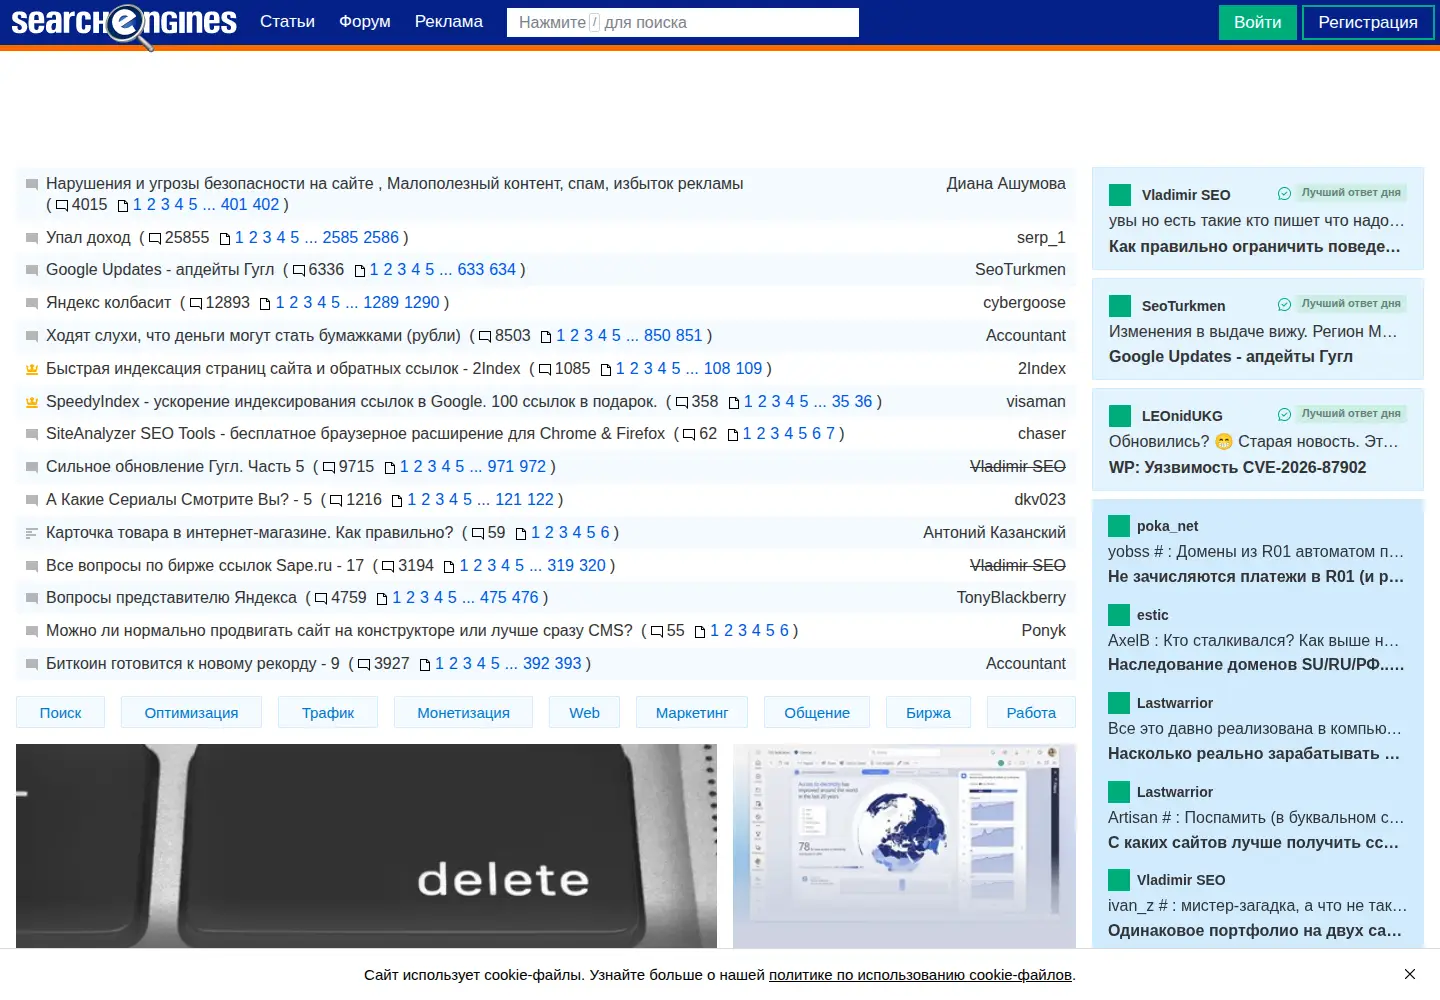Select the Работа category tab
Screen dimensions: 1440x1000
[1031, 713]
